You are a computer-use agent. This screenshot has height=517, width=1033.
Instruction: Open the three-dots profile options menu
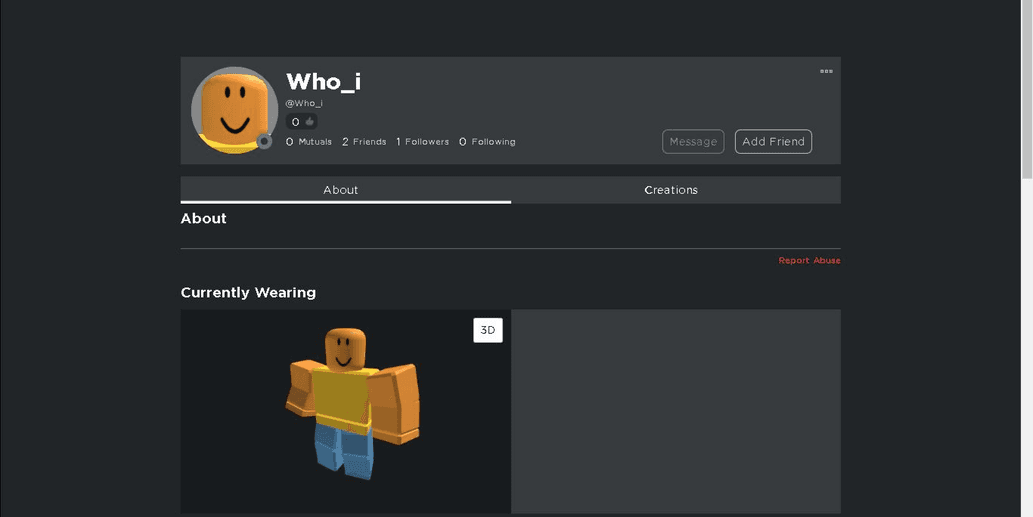pos(825,71)
